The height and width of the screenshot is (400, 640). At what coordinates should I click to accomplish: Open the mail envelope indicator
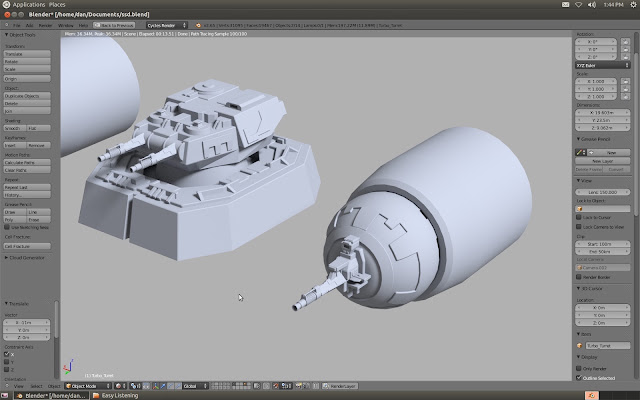coord(565,4)
